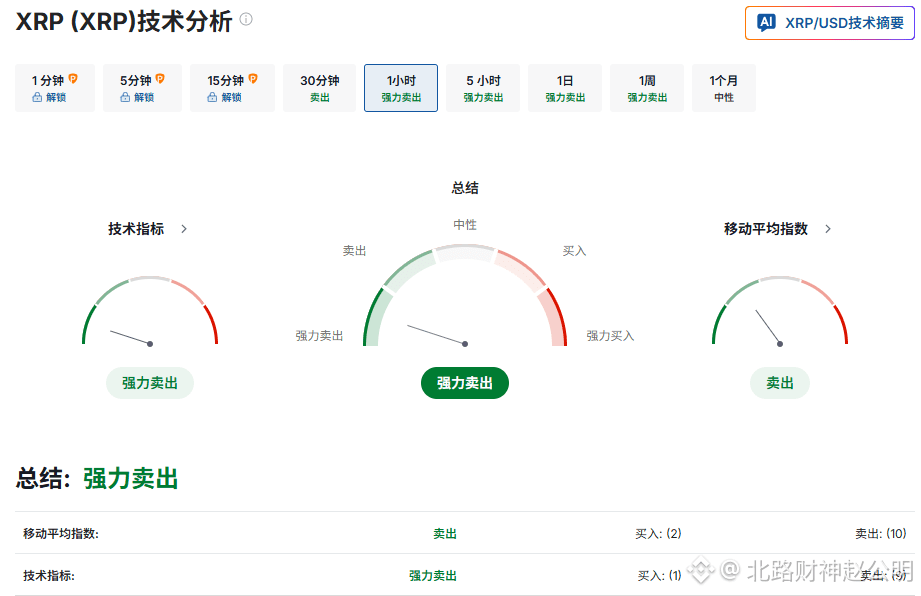Viewport: 921px width, 596px height.
Task: Click the AI chat icon in XRP/USD技术摘要 button
Action: pos(766,23)
